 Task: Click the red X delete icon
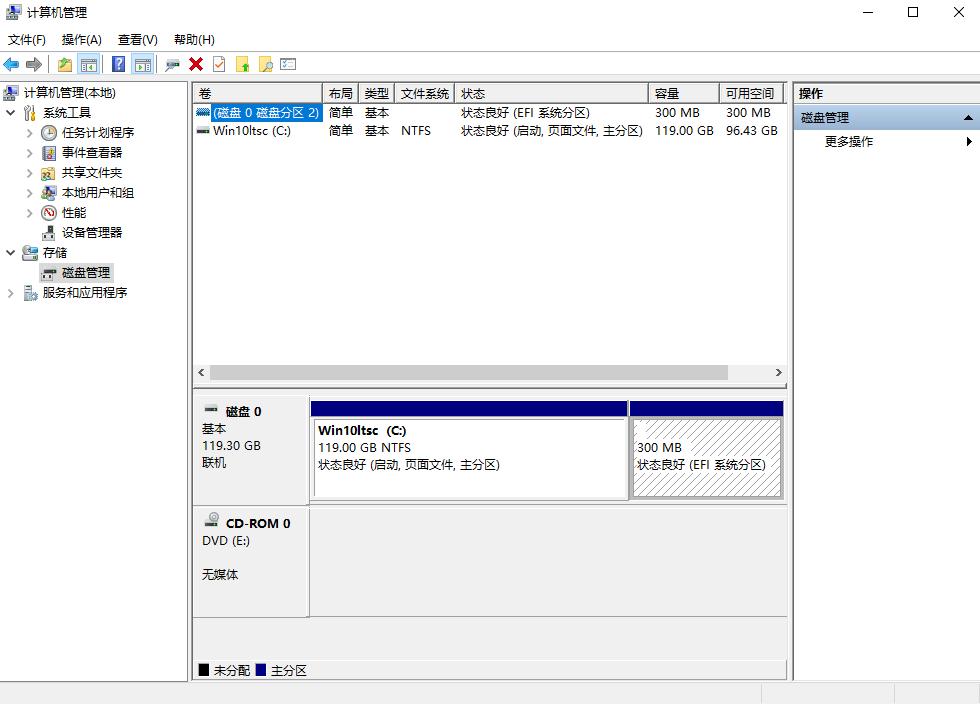click(x=196, y=63)
